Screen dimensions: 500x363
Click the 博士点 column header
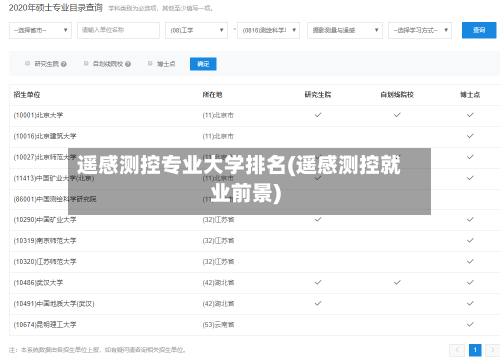tap(470, 95)
